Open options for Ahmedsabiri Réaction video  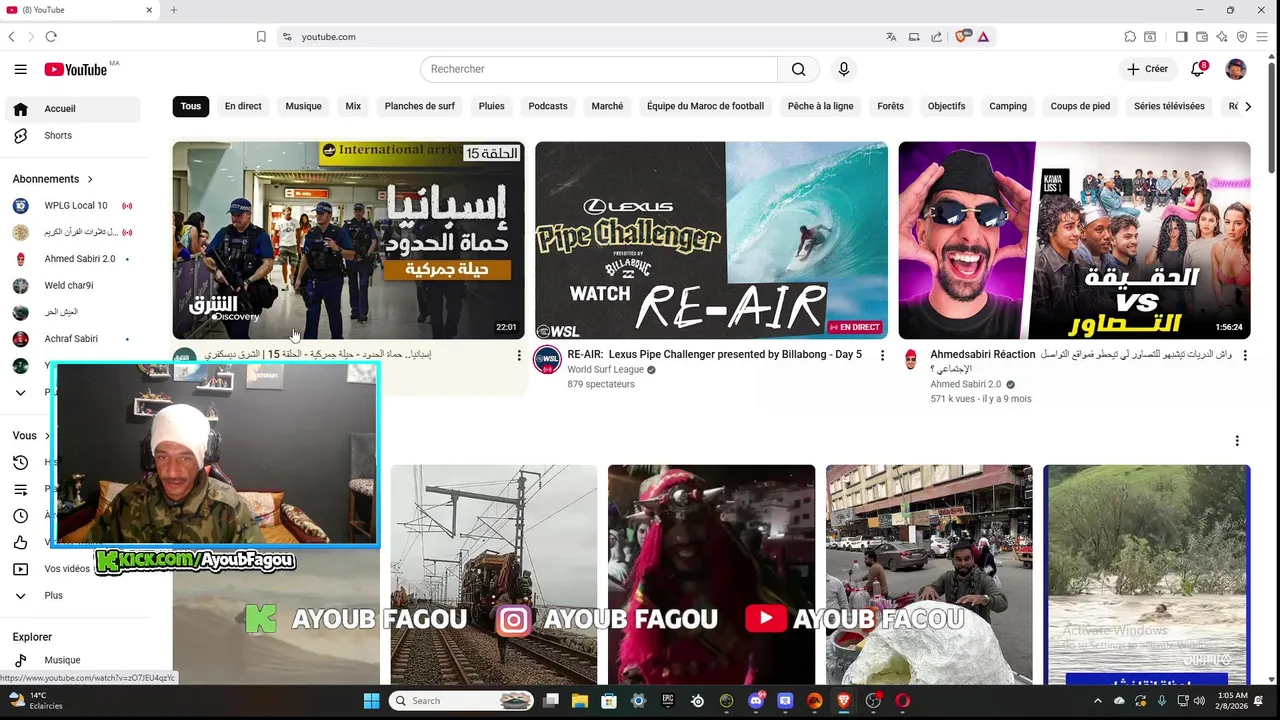coord(1245,355)
